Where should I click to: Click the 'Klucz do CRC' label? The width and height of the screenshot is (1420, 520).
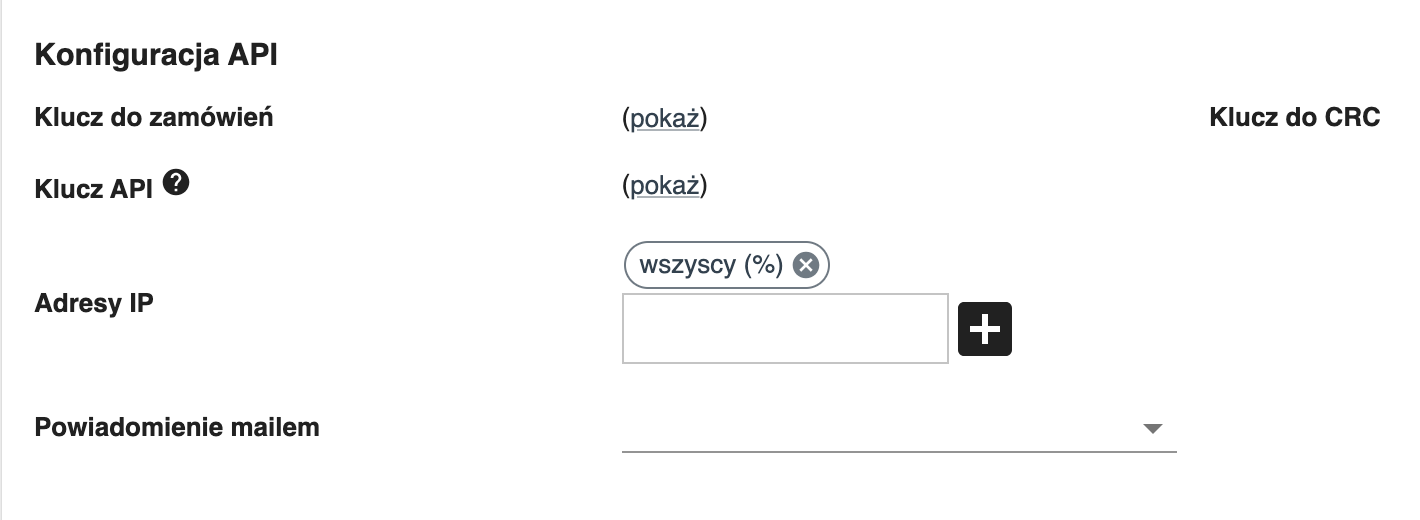click(1294, 117)
